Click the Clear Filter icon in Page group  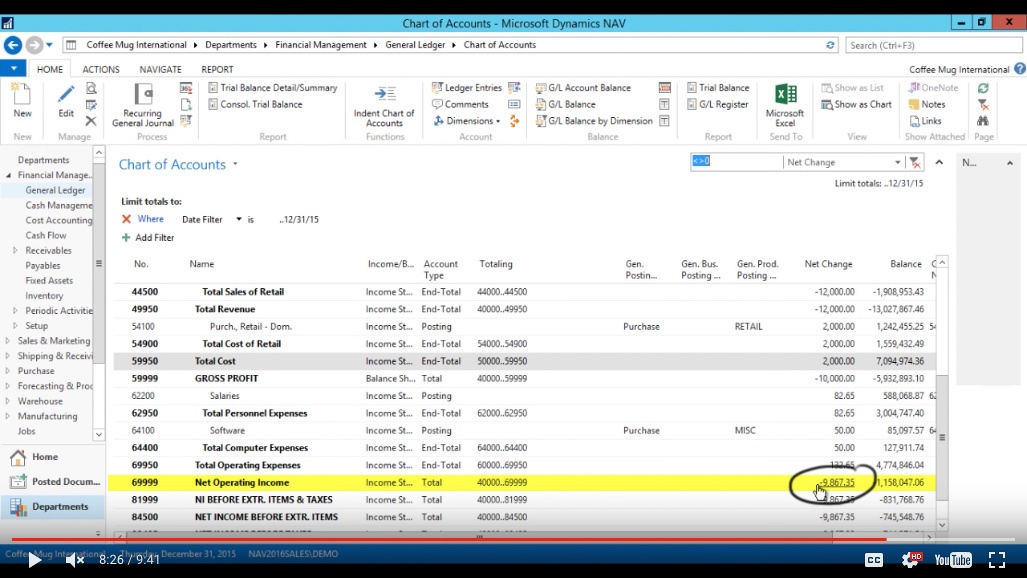(x=983, y=104)
